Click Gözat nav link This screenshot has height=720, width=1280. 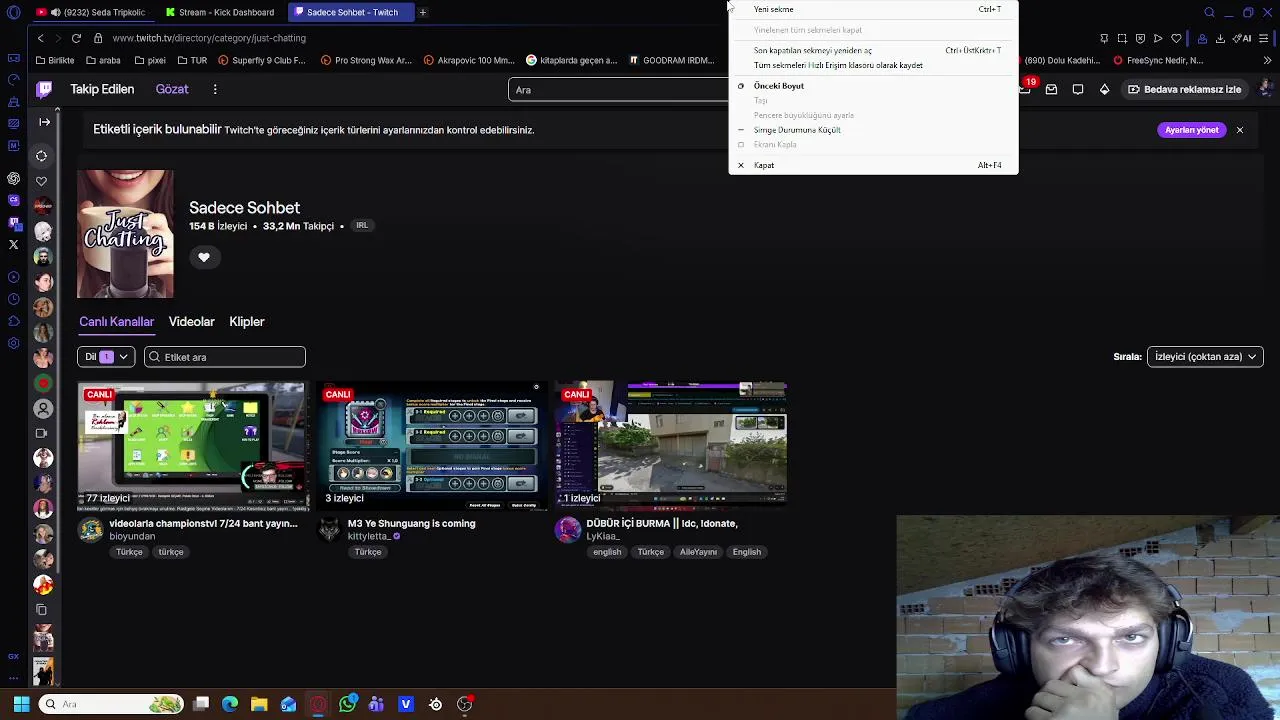click(172, 89)
